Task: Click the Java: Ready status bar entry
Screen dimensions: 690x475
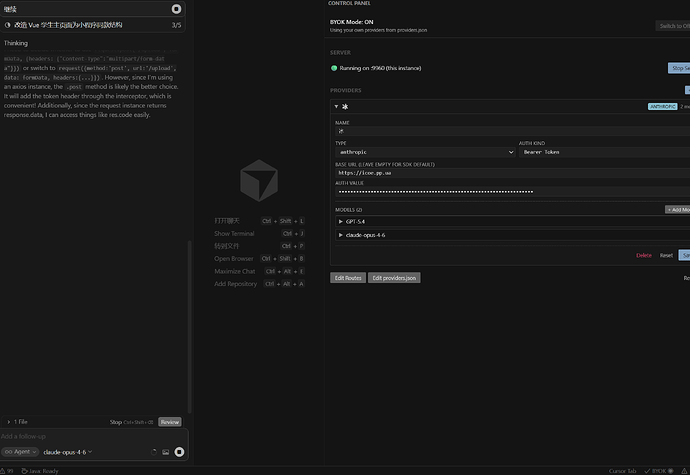Action: click(x=40, y=471)
